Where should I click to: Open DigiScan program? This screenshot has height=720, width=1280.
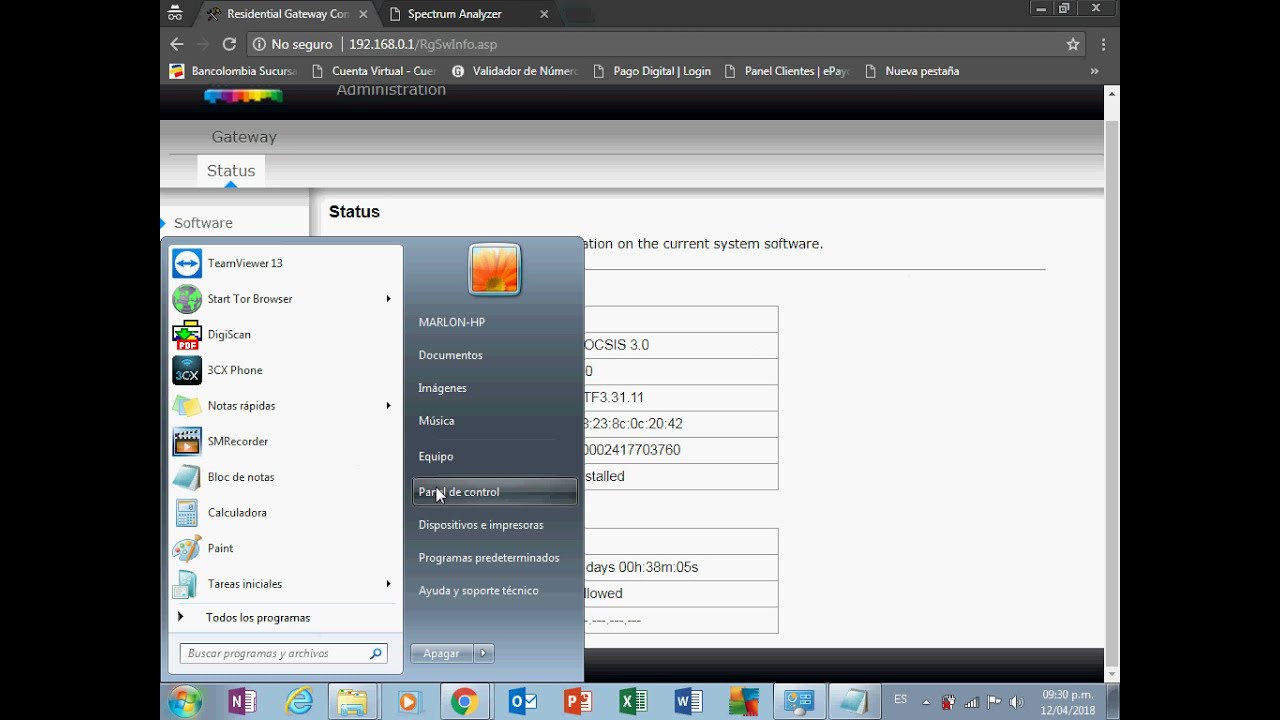click(x=286, y=335)
